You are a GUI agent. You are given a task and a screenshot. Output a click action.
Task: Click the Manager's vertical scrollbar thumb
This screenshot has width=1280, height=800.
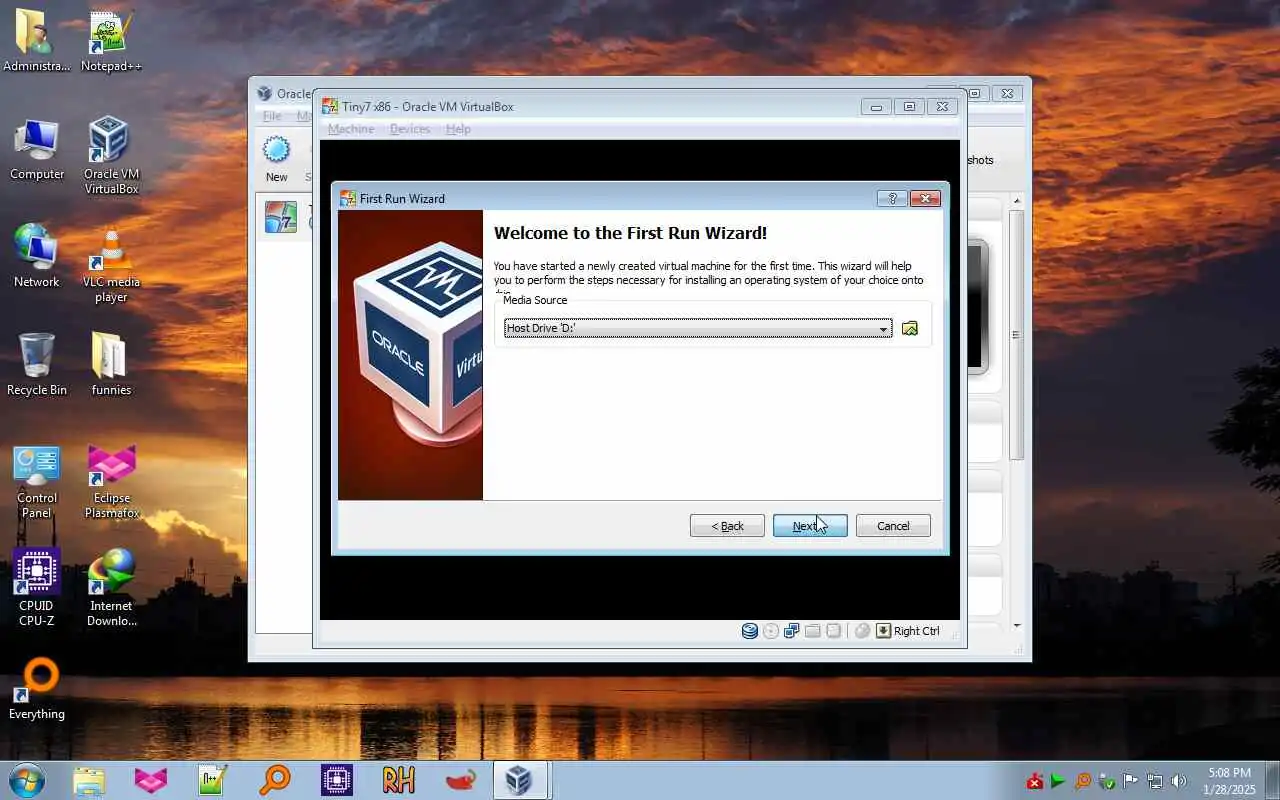[x=1017, y=335]
